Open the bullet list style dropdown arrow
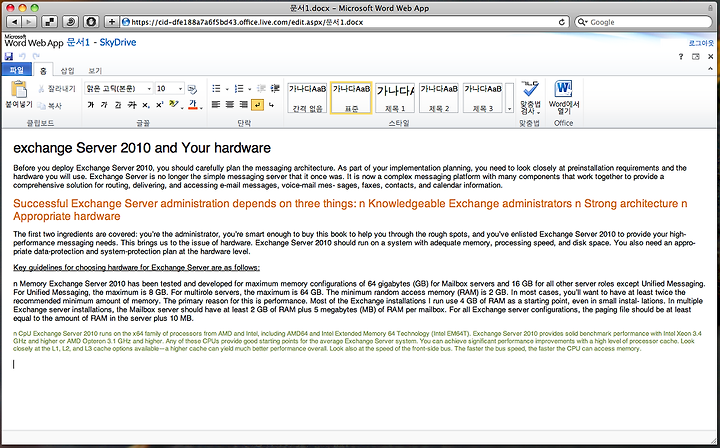720x448 pixels. tap(227, 89)
